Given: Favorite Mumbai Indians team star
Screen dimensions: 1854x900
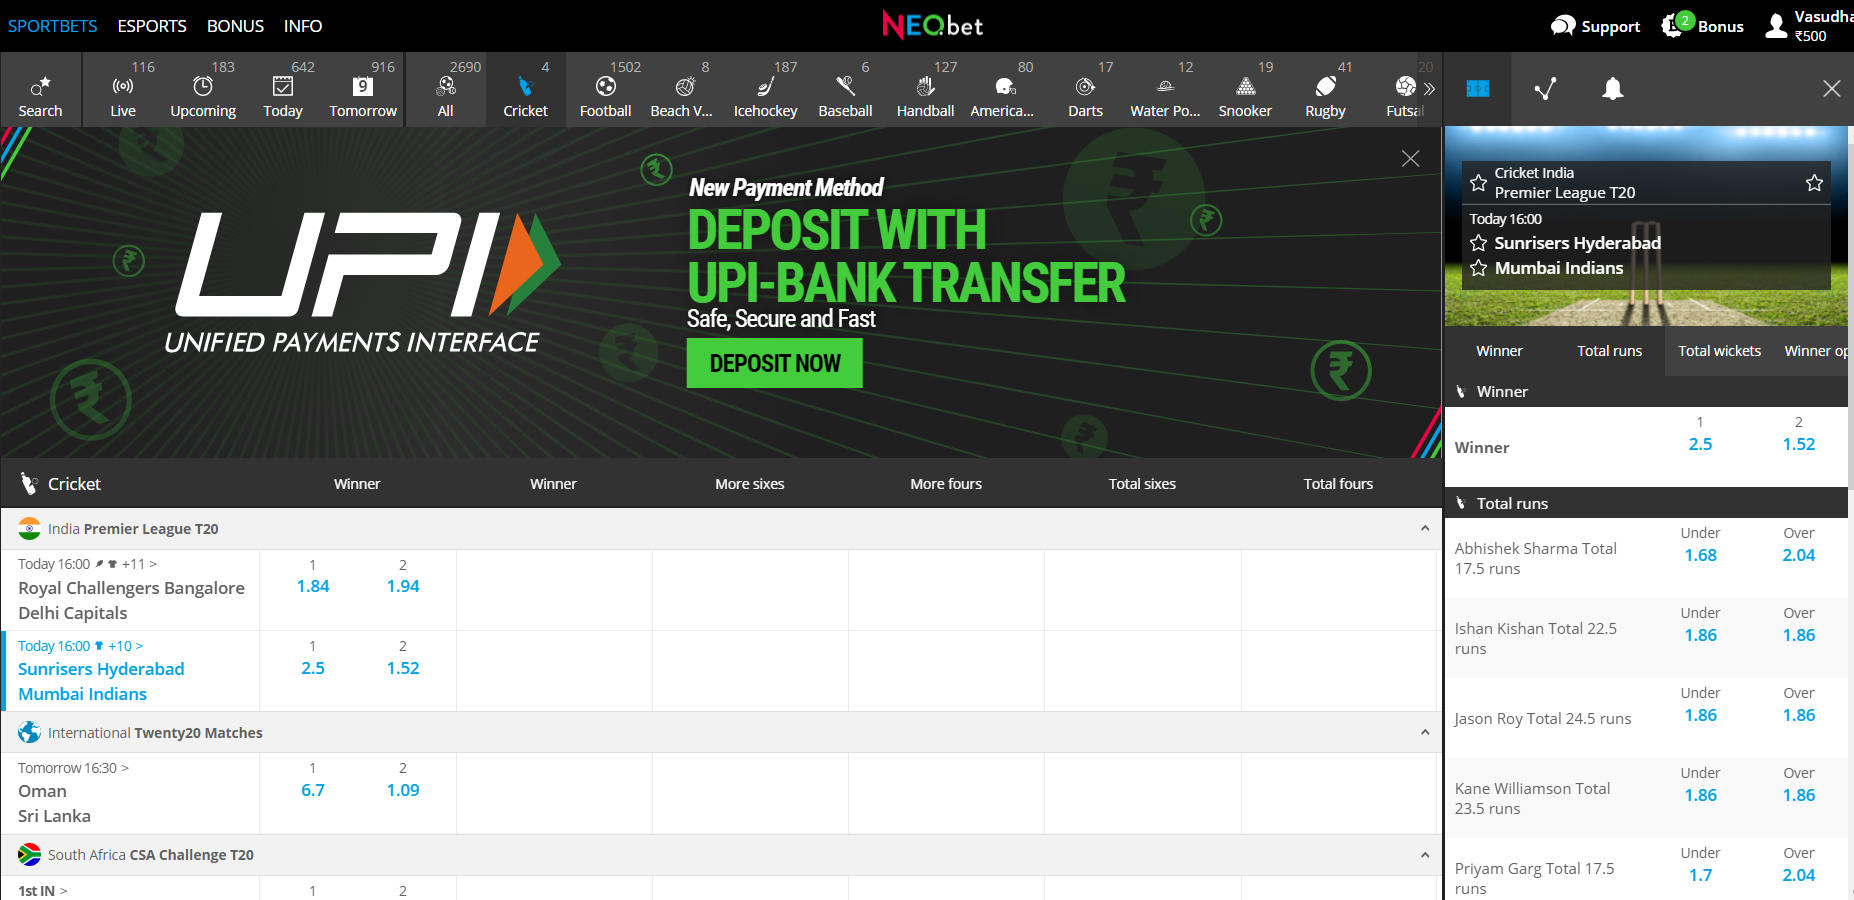Looking at the screenshot, I should pyautogui.click(x=1478, y=268).
